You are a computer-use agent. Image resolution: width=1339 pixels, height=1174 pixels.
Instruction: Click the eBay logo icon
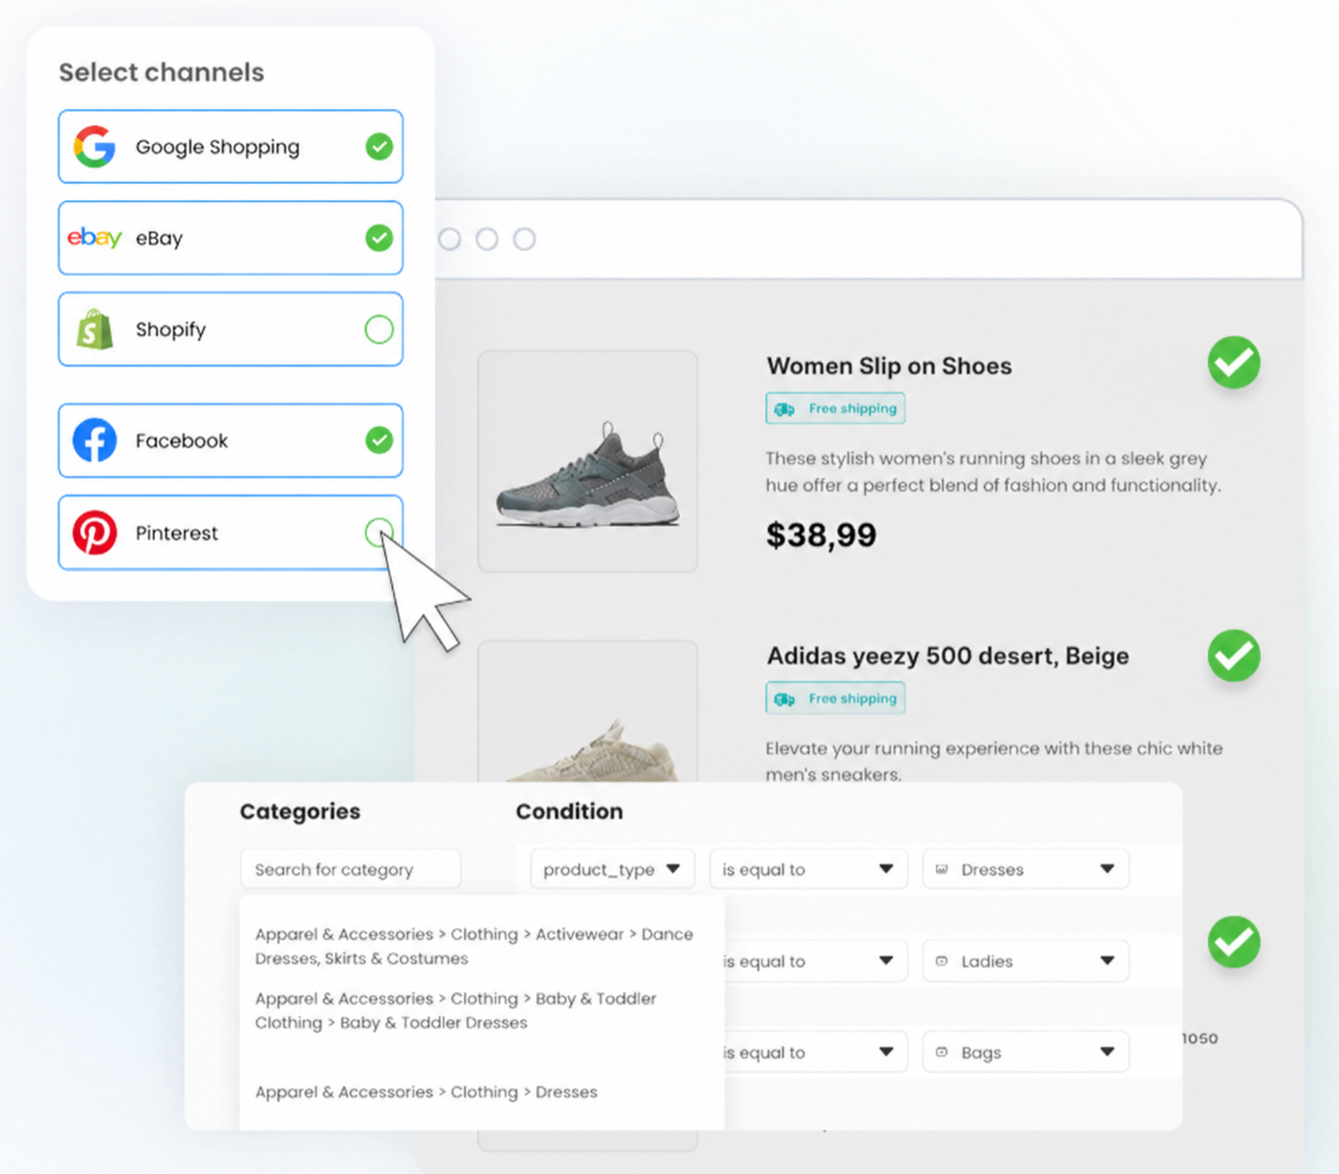click(x=94, y=238)
